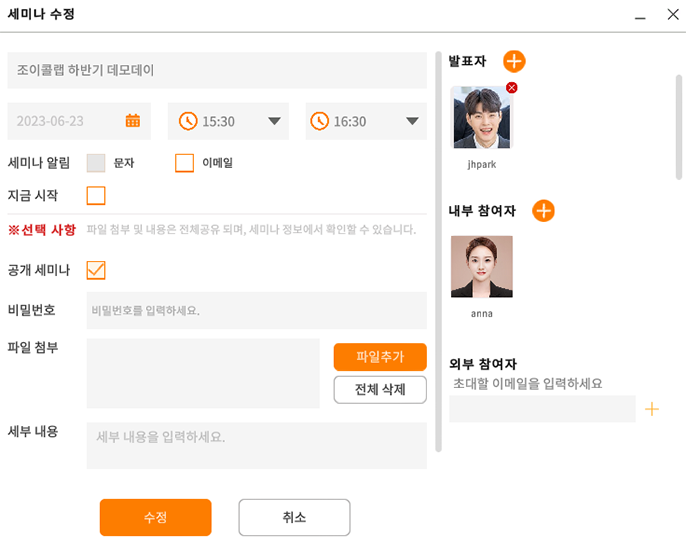The width and height of the screenshot is (686, 552).
Task: Click the 파일추가 button
Action: 380,357
